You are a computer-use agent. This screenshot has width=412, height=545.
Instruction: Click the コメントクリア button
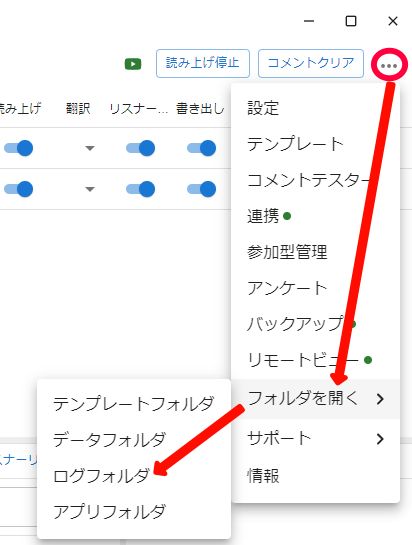(311, 63)
